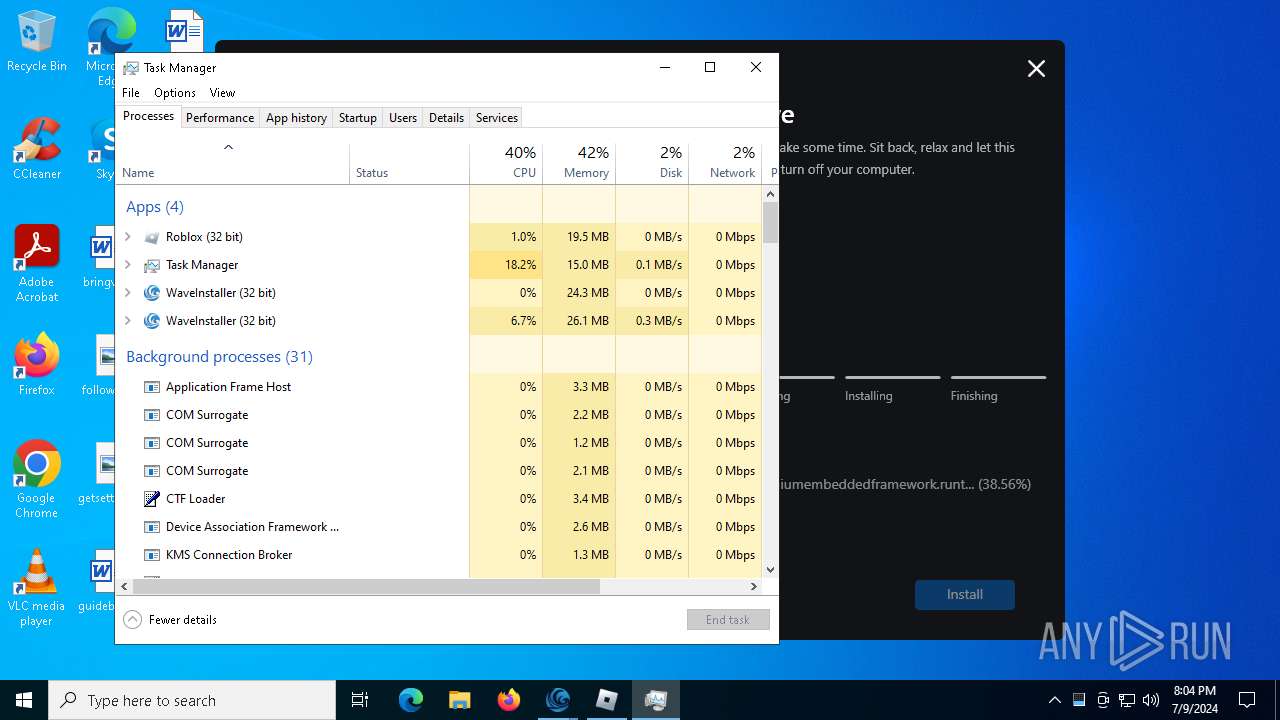
Task: Click the CTF Loader process icon
Action: [152, 499]
